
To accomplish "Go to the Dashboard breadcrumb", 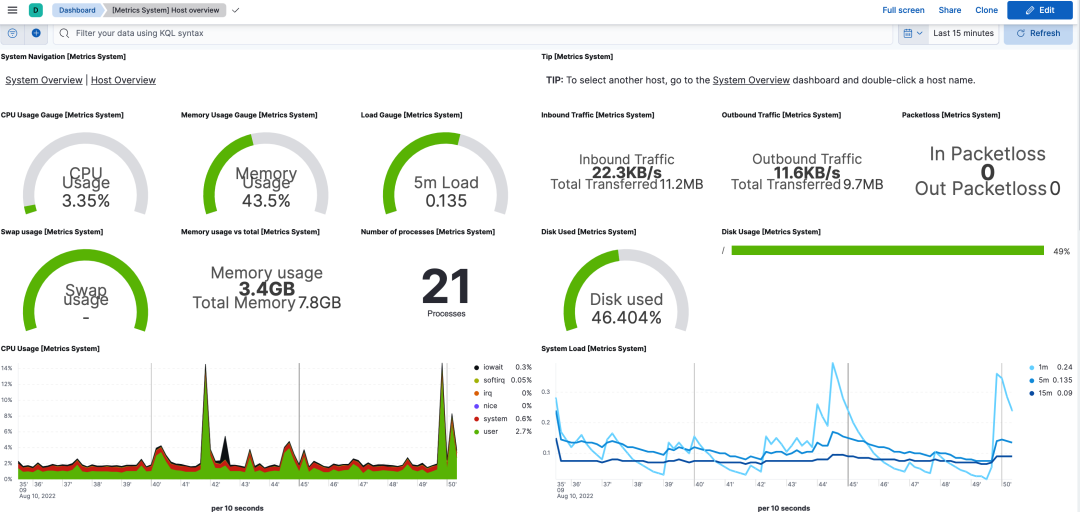I will coord(77,10).
